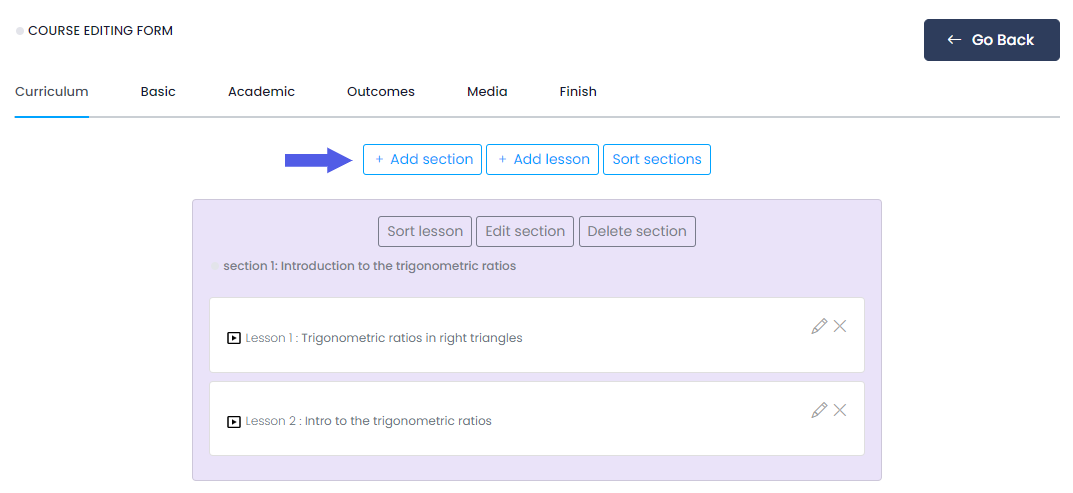Switch to the Finish tab
Screen dimensions: 1073x493
pyautogui.click(x=578, y=92)
